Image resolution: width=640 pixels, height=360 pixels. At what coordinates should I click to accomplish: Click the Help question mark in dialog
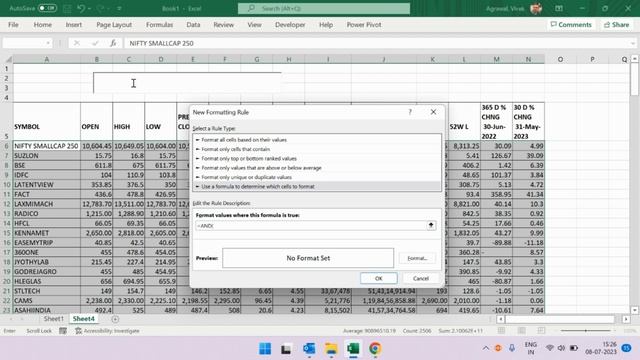tap(410, 112)
